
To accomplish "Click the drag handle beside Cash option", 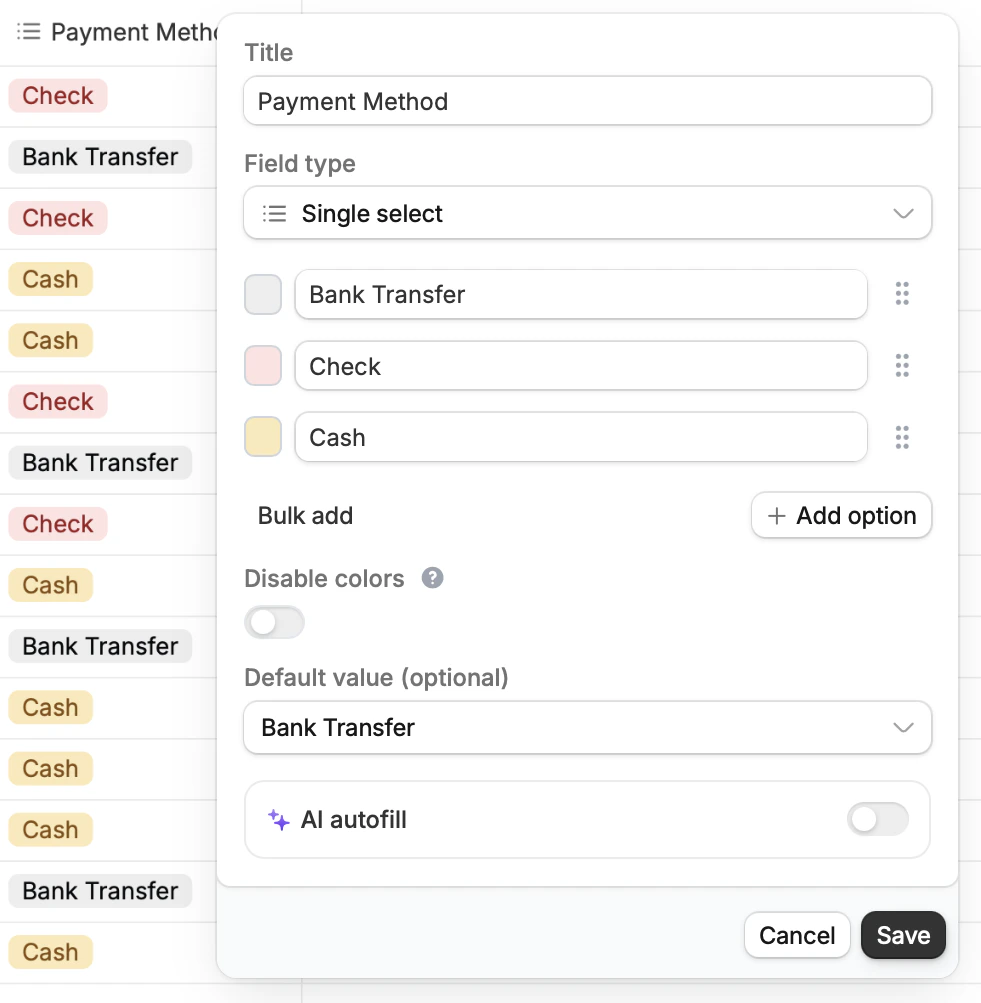I will coord(902,437).
